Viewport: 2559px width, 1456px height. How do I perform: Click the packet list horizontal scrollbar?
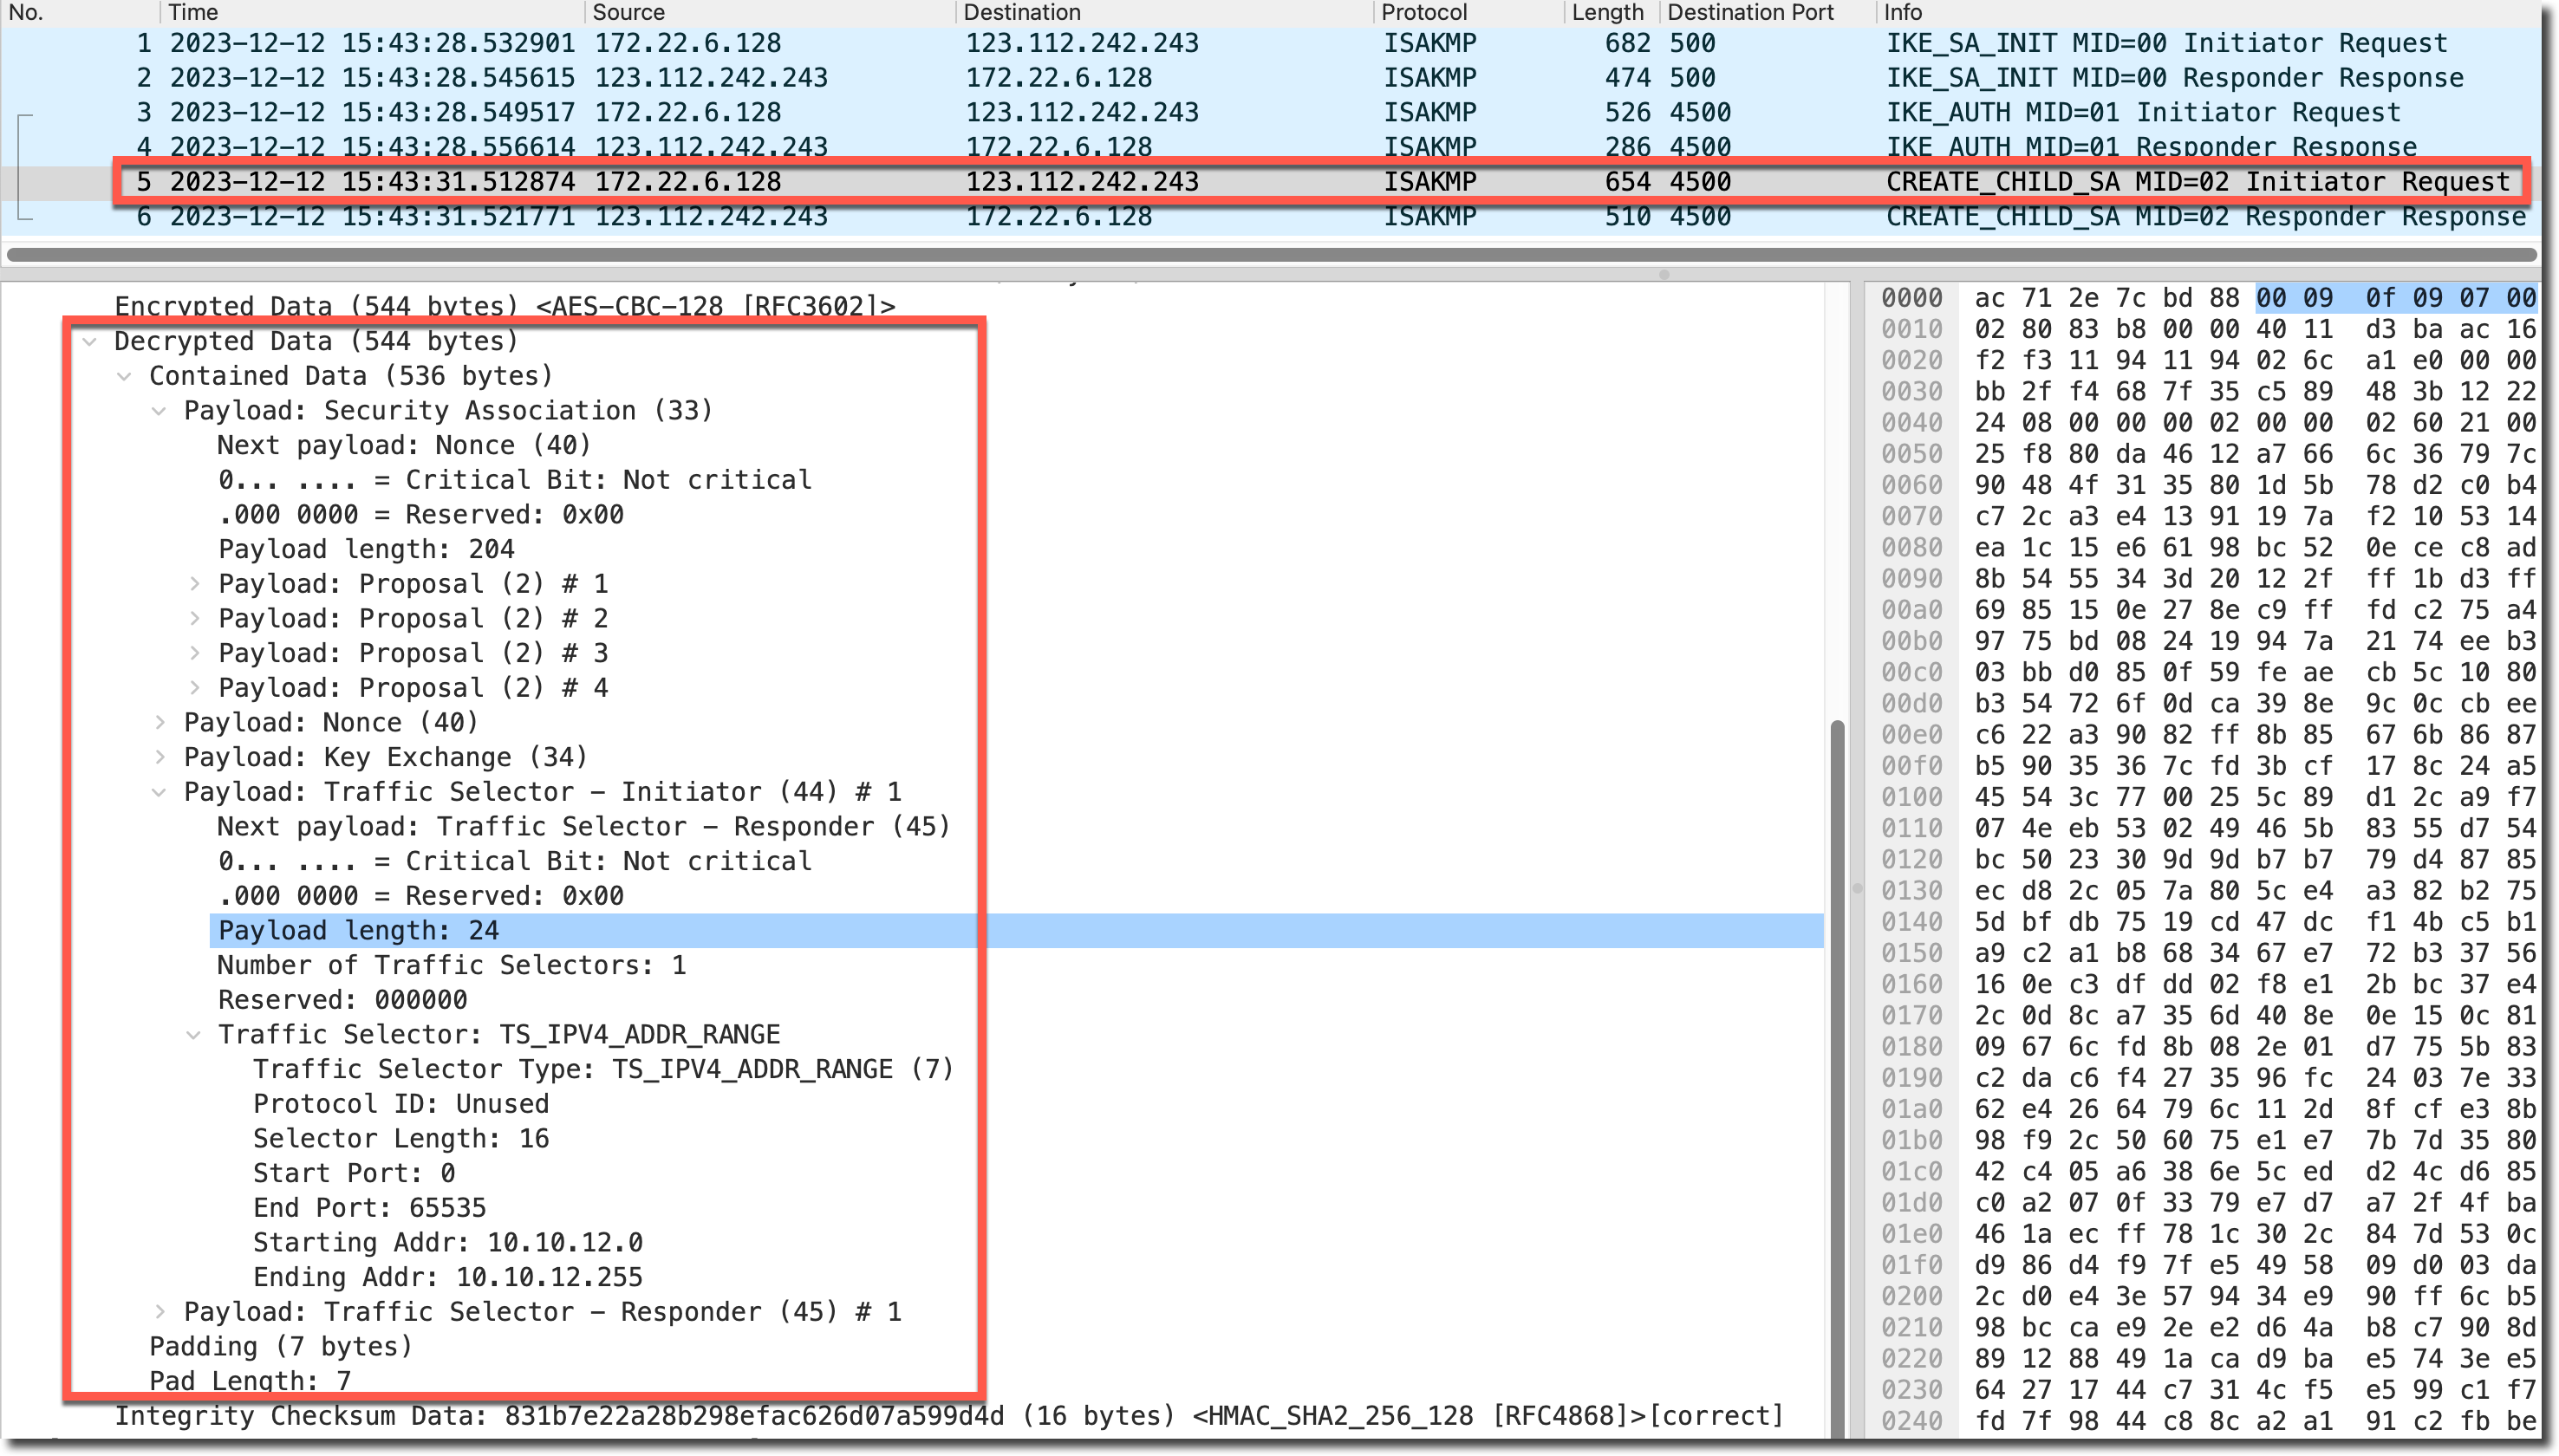pos(1270,254)
